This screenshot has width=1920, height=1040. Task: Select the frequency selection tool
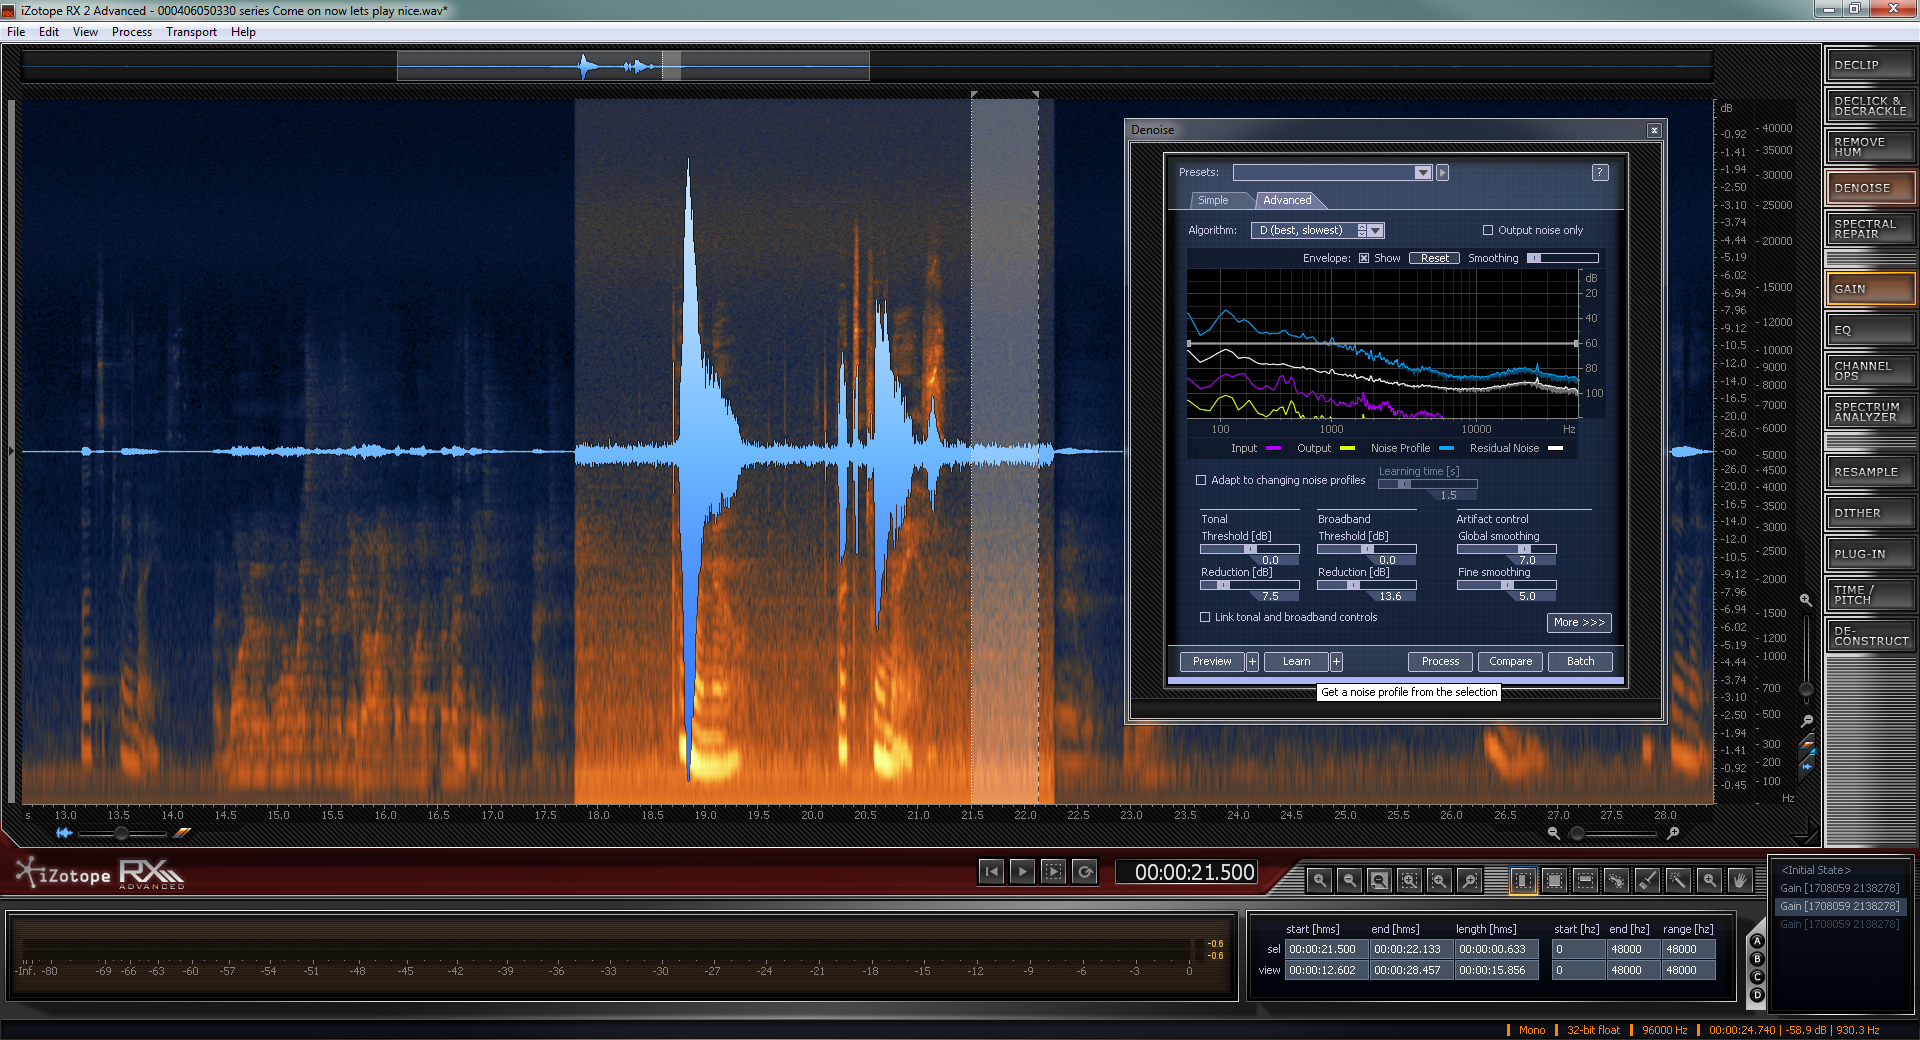[x=1585, y=880]
